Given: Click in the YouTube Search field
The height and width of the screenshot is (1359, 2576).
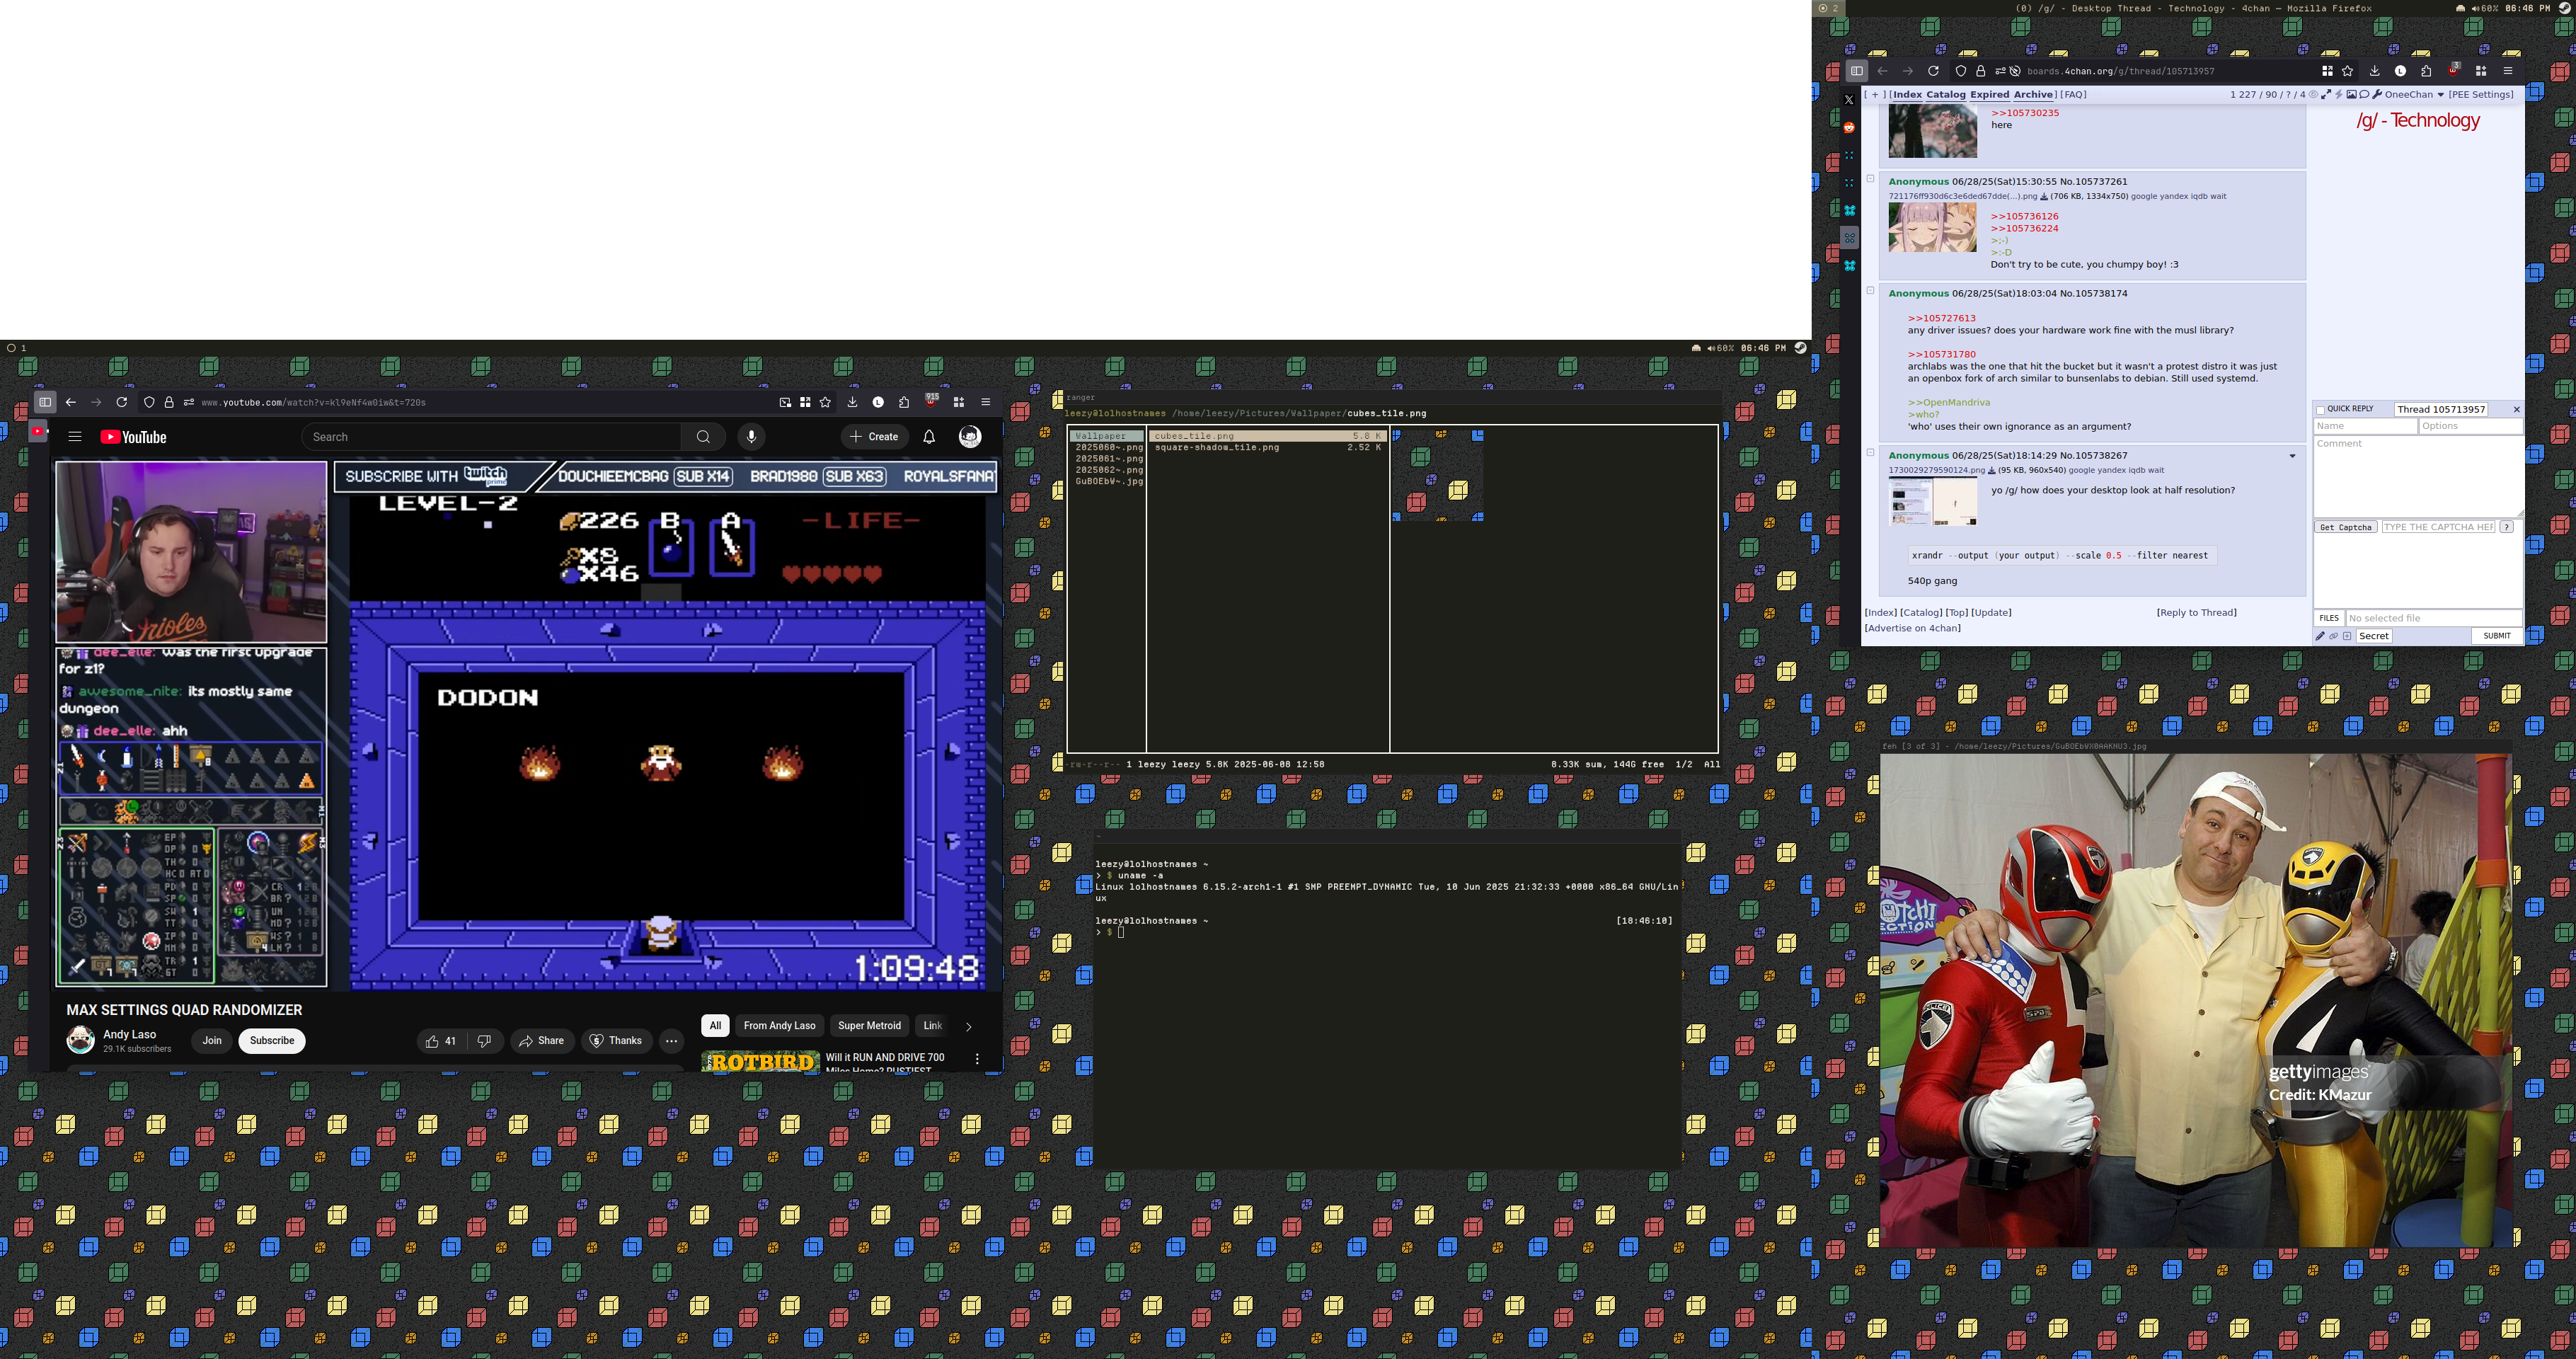Looking at the screenshot, I should (x=492, y=437).
